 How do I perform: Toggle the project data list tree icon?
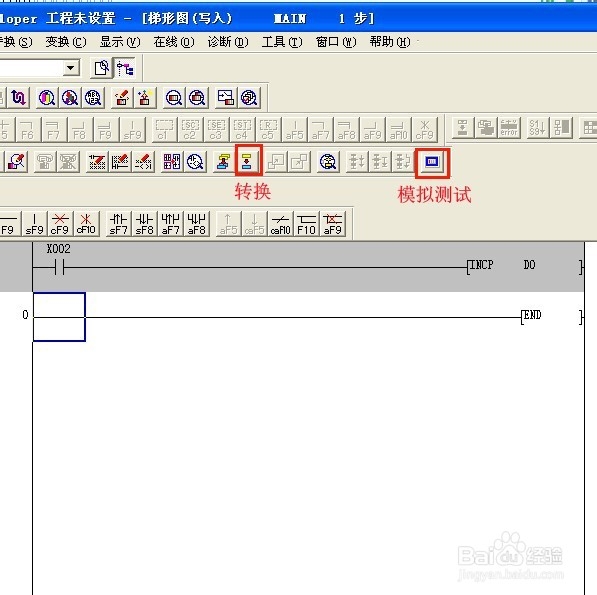coord(125,69)
